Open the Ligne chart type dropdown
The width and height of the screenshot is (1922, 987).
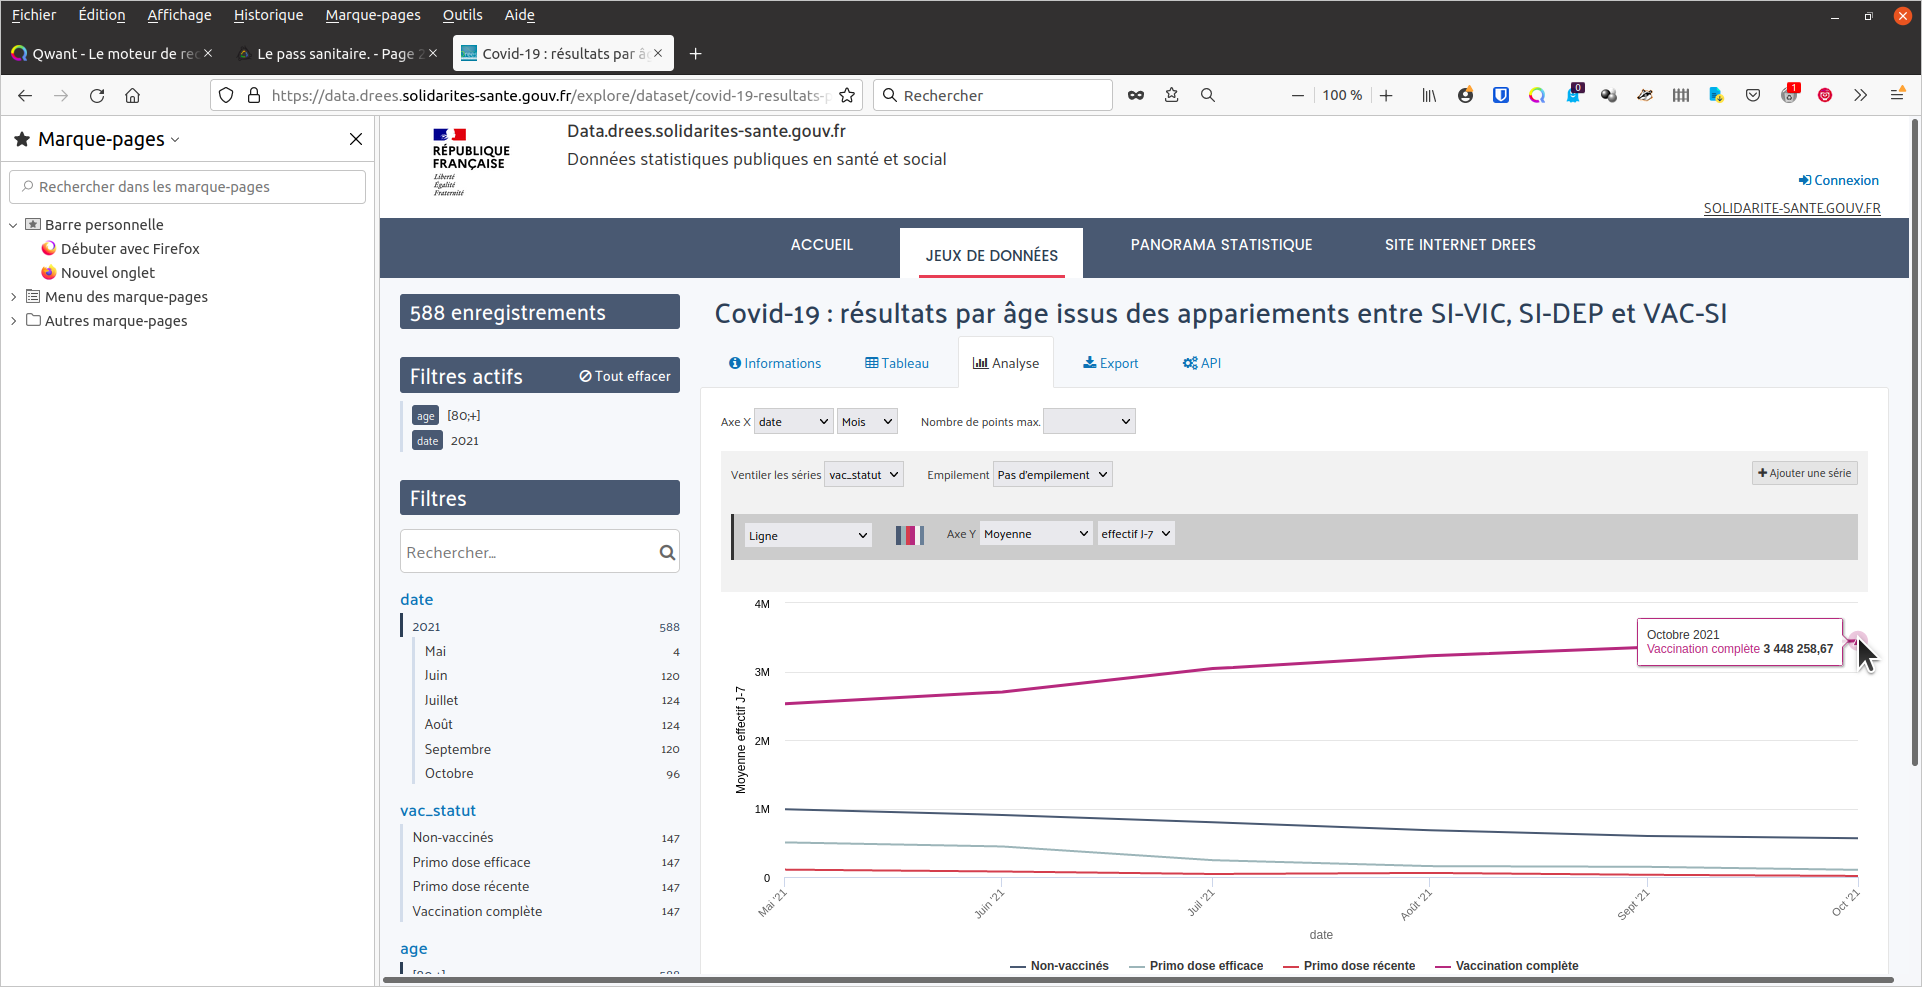coord(808,536)
